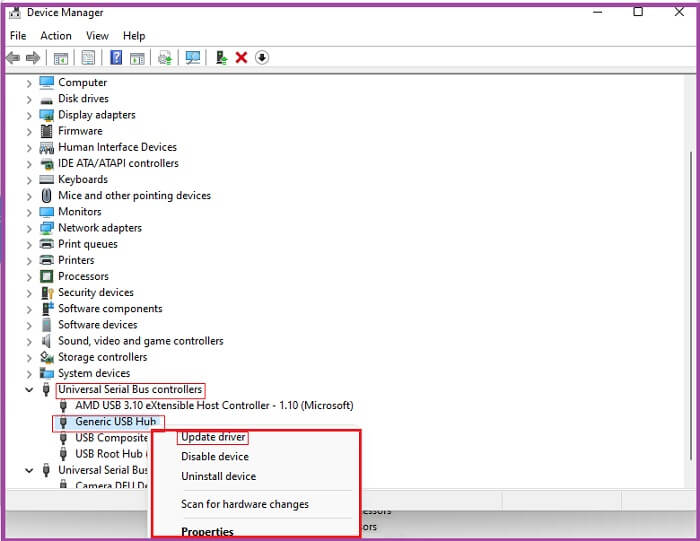The image size is (700, 541).
Task: Expand the Monitors node
Action: [29, 212]
